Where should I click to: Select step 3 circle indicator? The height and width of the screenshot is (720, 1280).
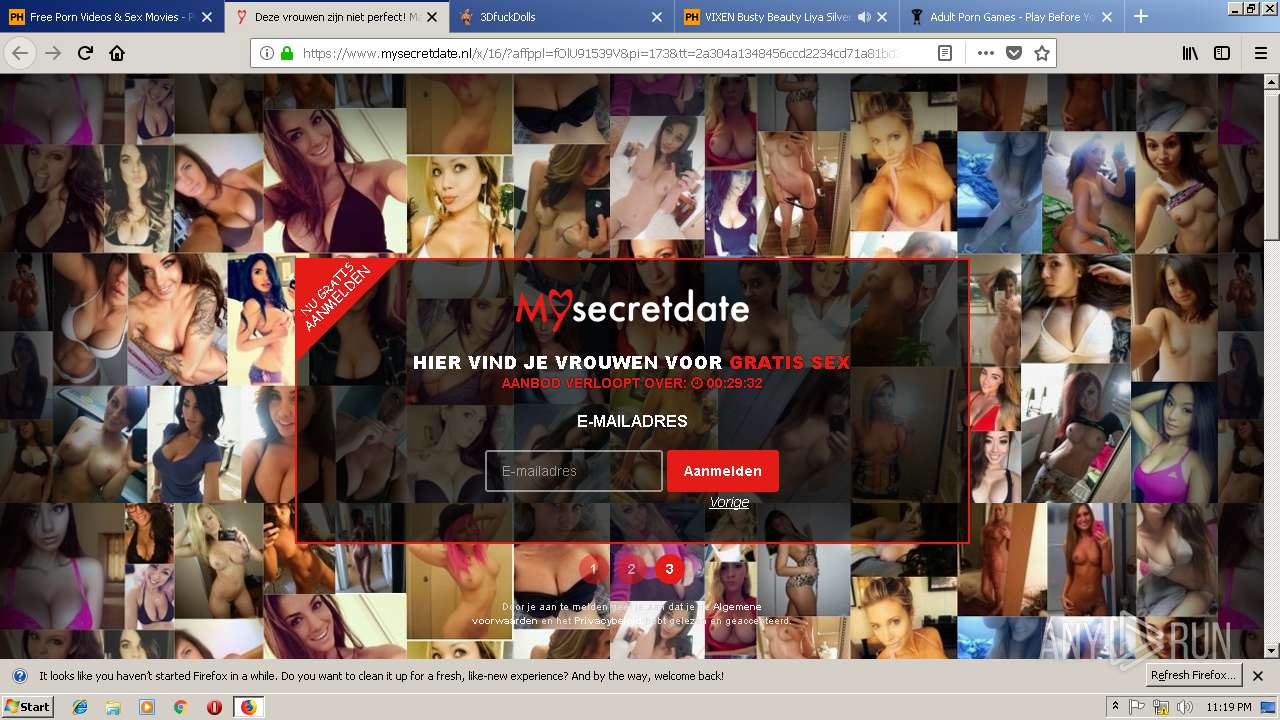[669, 569]
